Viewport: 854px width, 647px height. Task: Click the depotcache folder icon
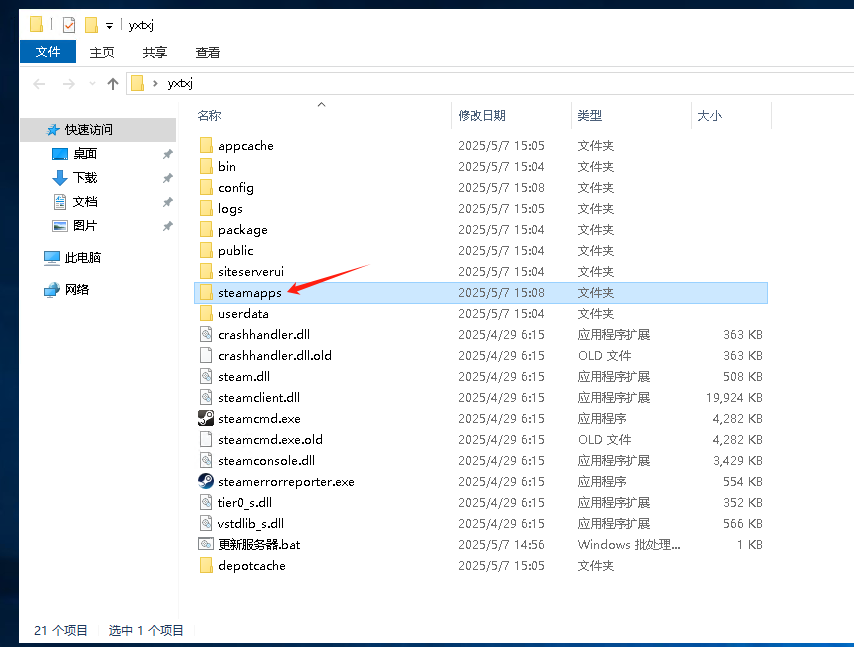[206, 565]
